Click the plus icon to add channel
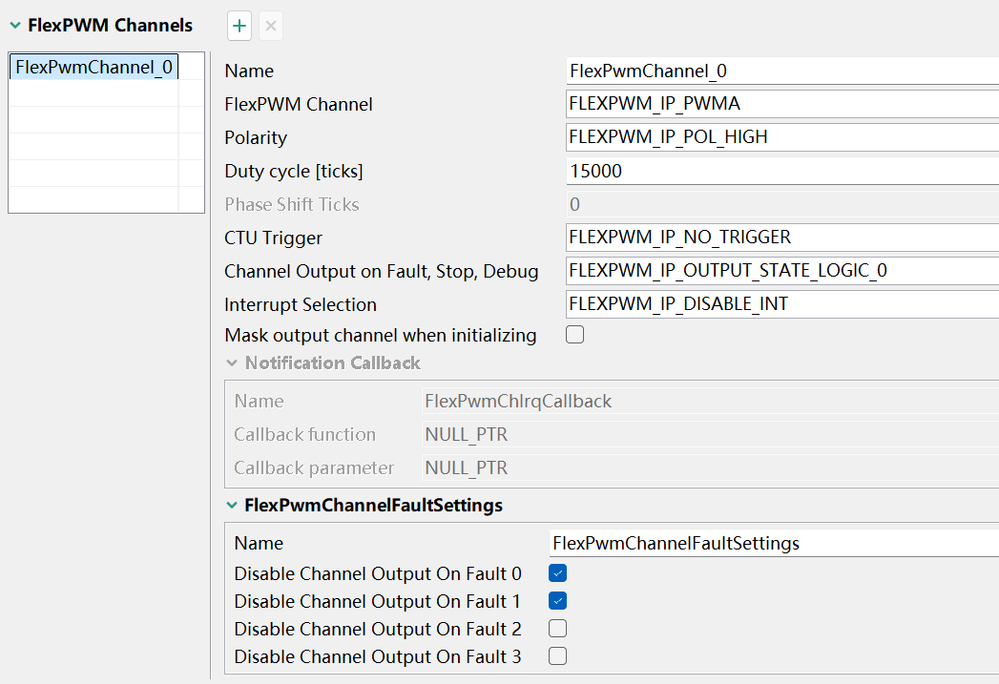This screenshot has height=684, width=999. point(239,26)
